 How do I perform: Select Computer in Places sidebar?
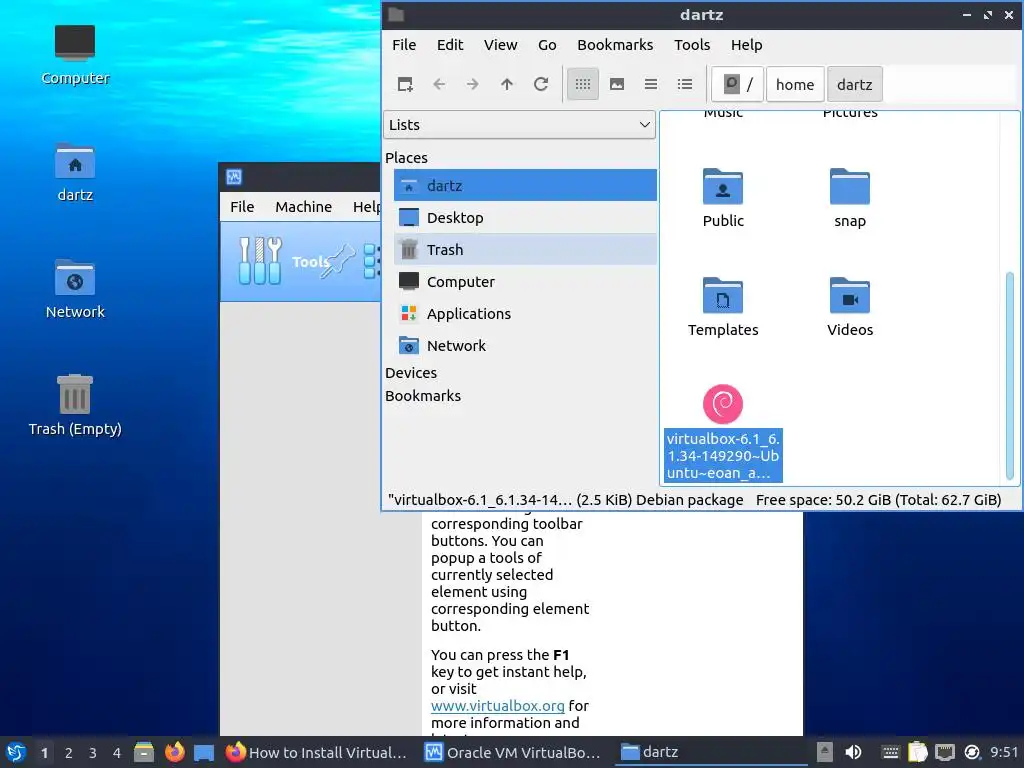(x=525, y=281)
